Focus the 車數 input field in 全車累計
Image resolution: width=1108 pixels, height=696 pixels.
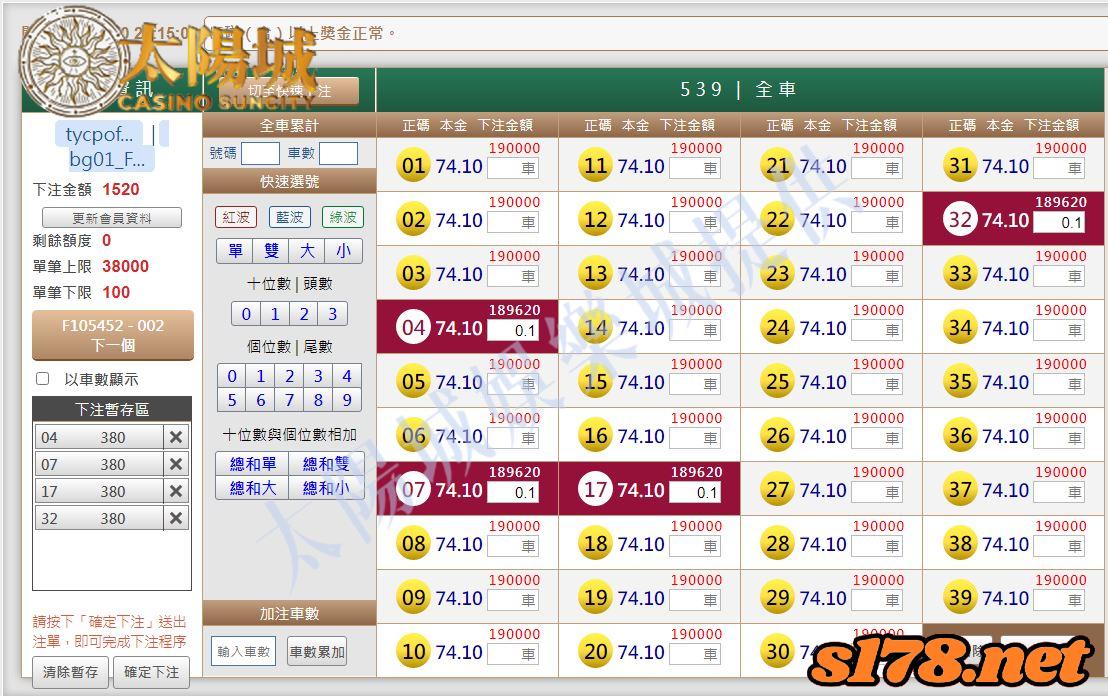(x=338, y=153)
